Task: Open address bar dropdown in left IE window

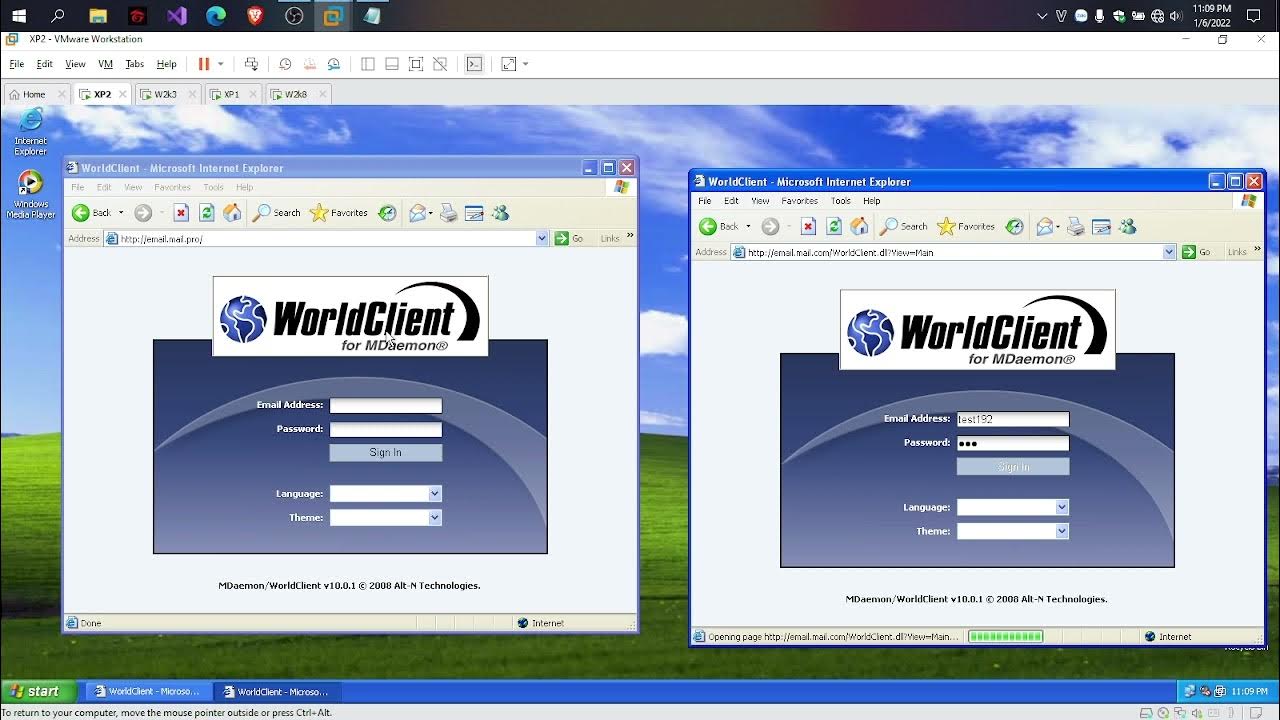Action: (542, 239)
